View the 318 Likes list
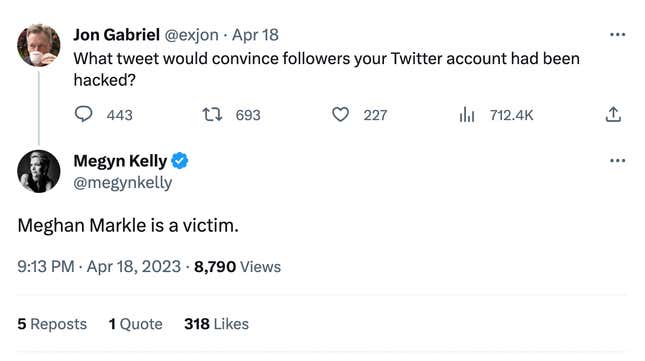 coord(216,324)
